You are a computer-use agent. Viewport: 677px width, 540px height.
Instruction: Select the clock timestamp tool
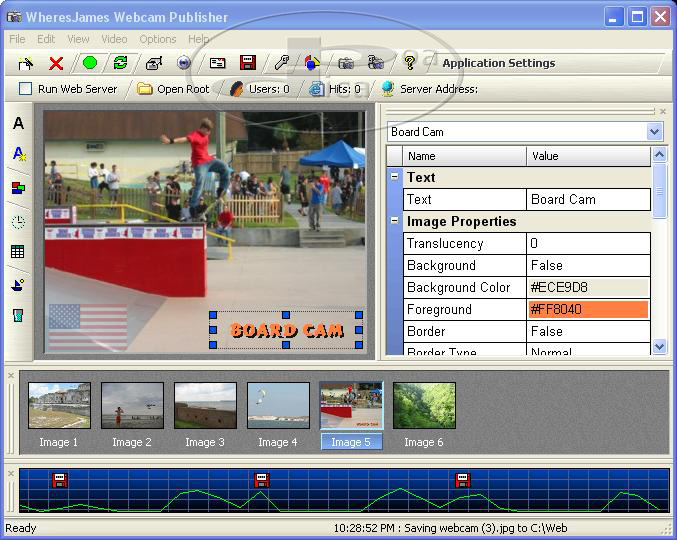[18, 221]
